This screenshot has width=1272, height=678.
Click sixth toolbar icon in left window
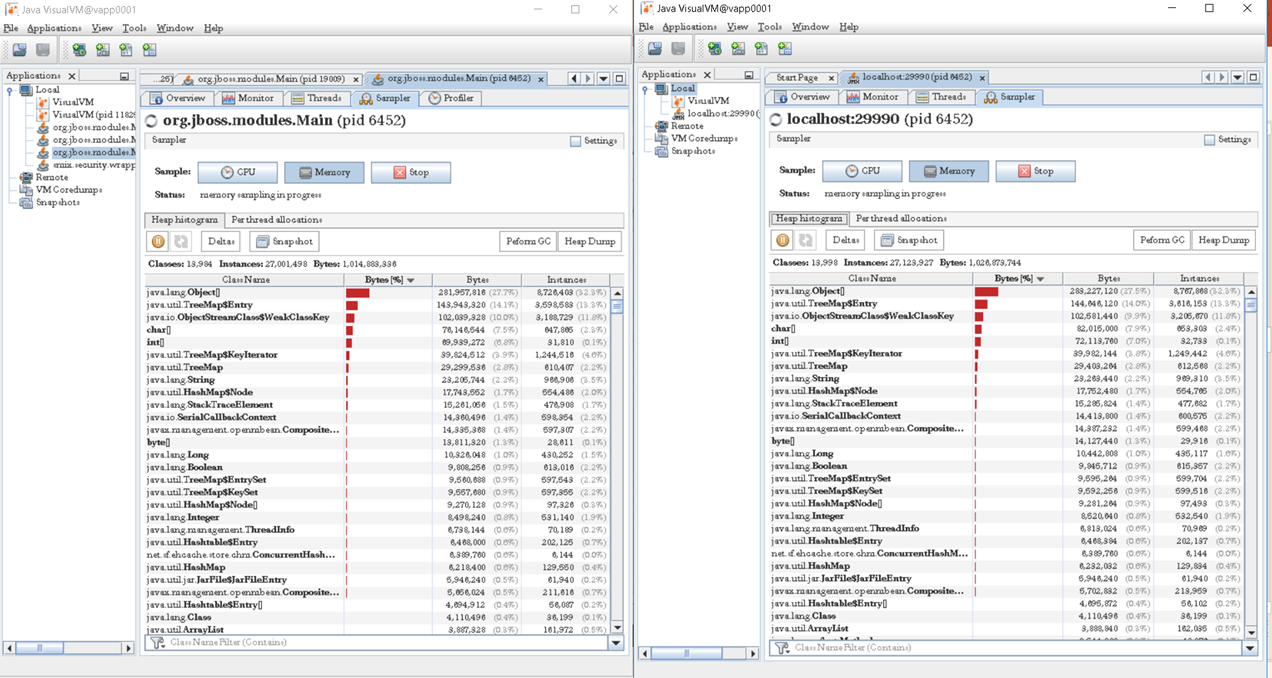(150, 49)
